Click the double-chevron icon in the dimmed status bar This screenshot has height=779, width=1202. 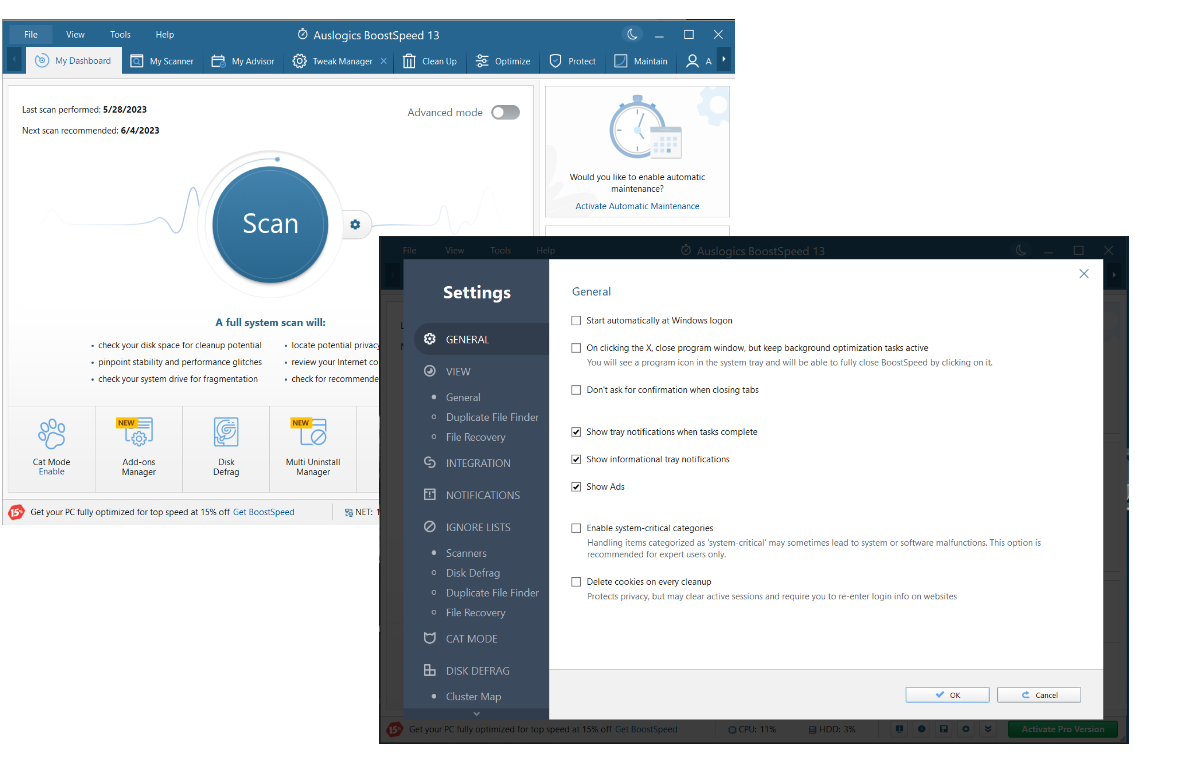[988, 729]
